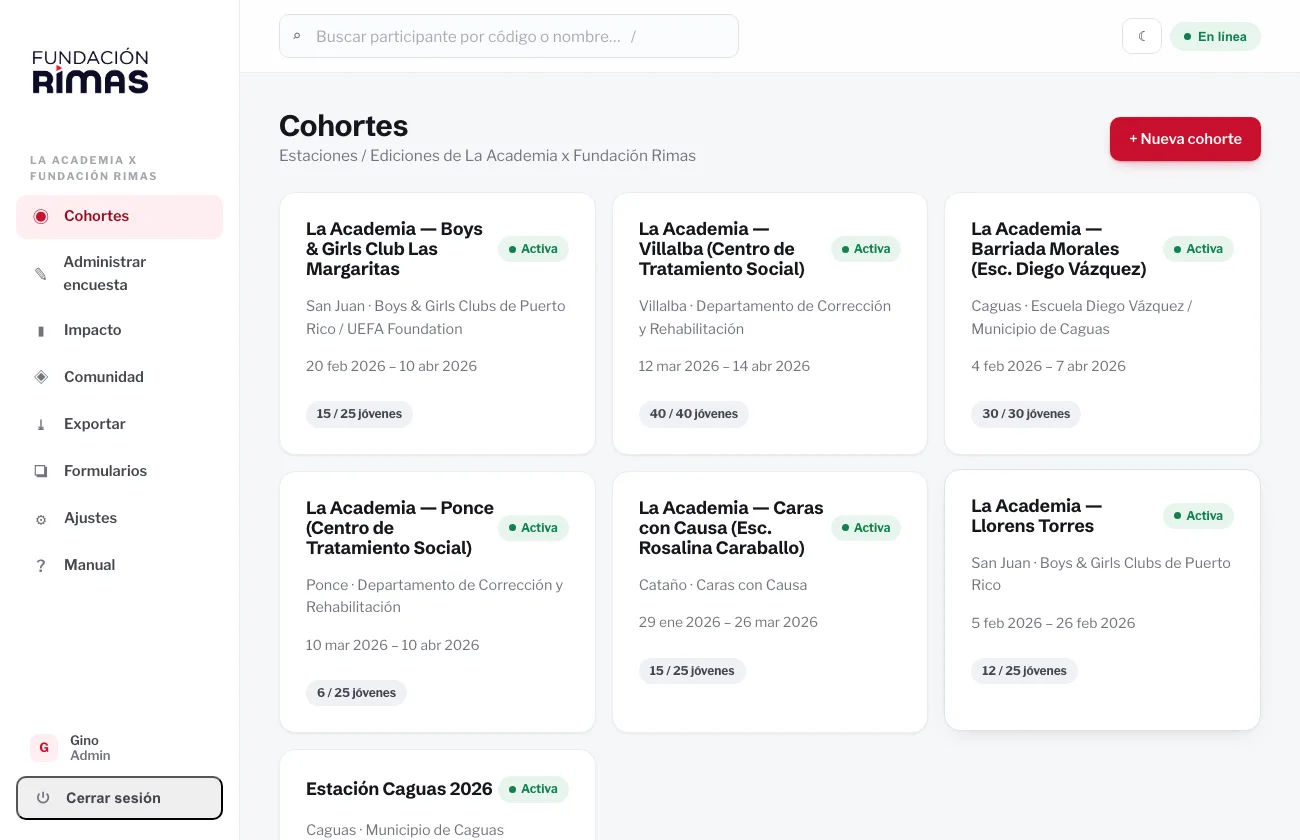Click the Administrar encuesta pencil icon
The height and width of the screenshot is (840, 1300).
point(41,273)
